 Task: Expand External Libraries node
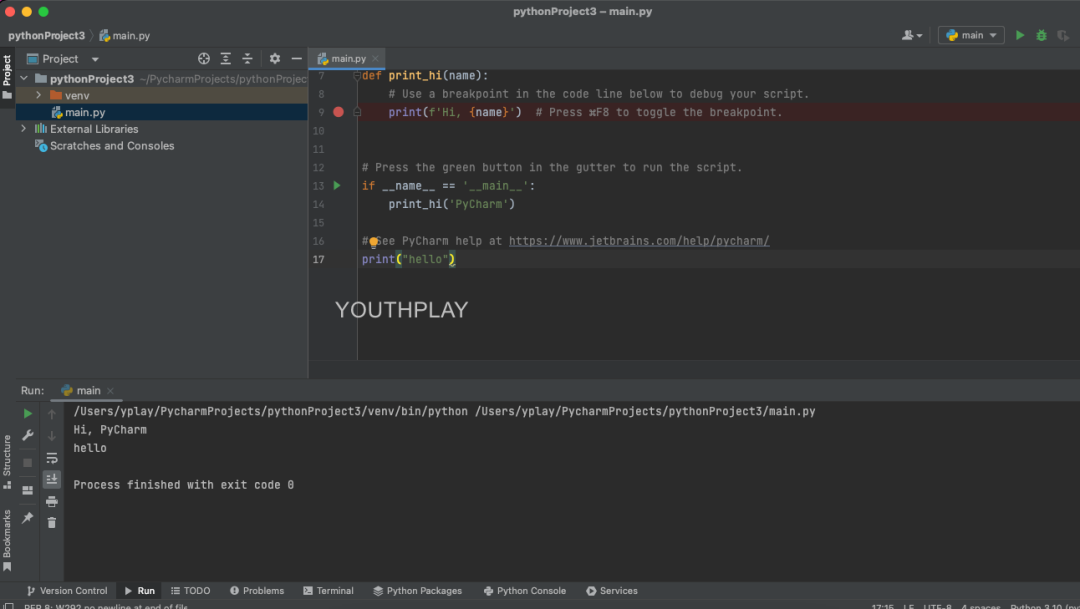pos(23,129)
